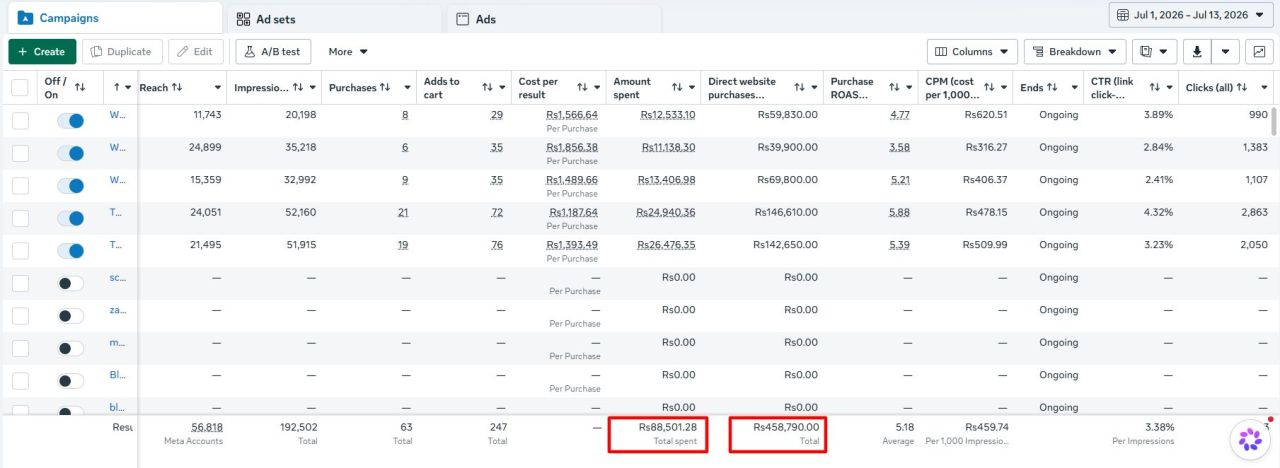The height and width of the screenshot is (468, 1280).
Task: Click the purchases value 21
Action: [403, 212]
